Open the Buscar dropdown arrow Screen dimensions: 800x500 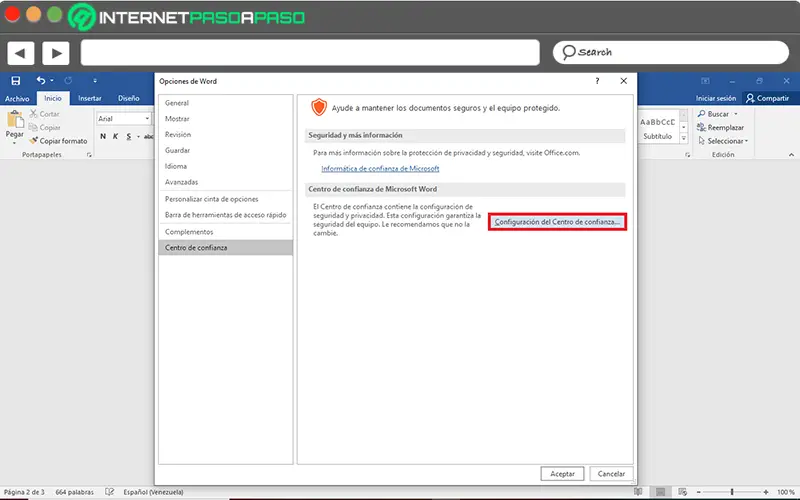[x=736, y=114]
